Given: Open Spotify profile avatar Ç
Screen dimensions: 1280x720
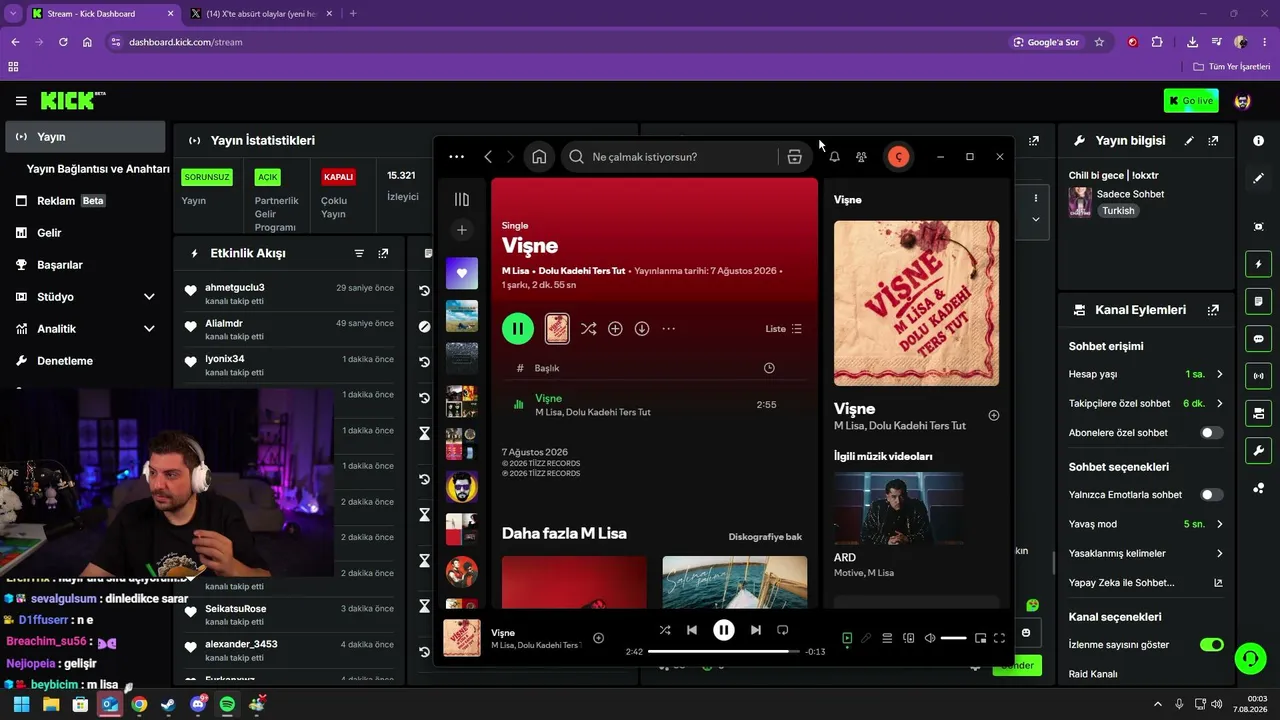Looking at the screenshot, I should coord(898,157).
